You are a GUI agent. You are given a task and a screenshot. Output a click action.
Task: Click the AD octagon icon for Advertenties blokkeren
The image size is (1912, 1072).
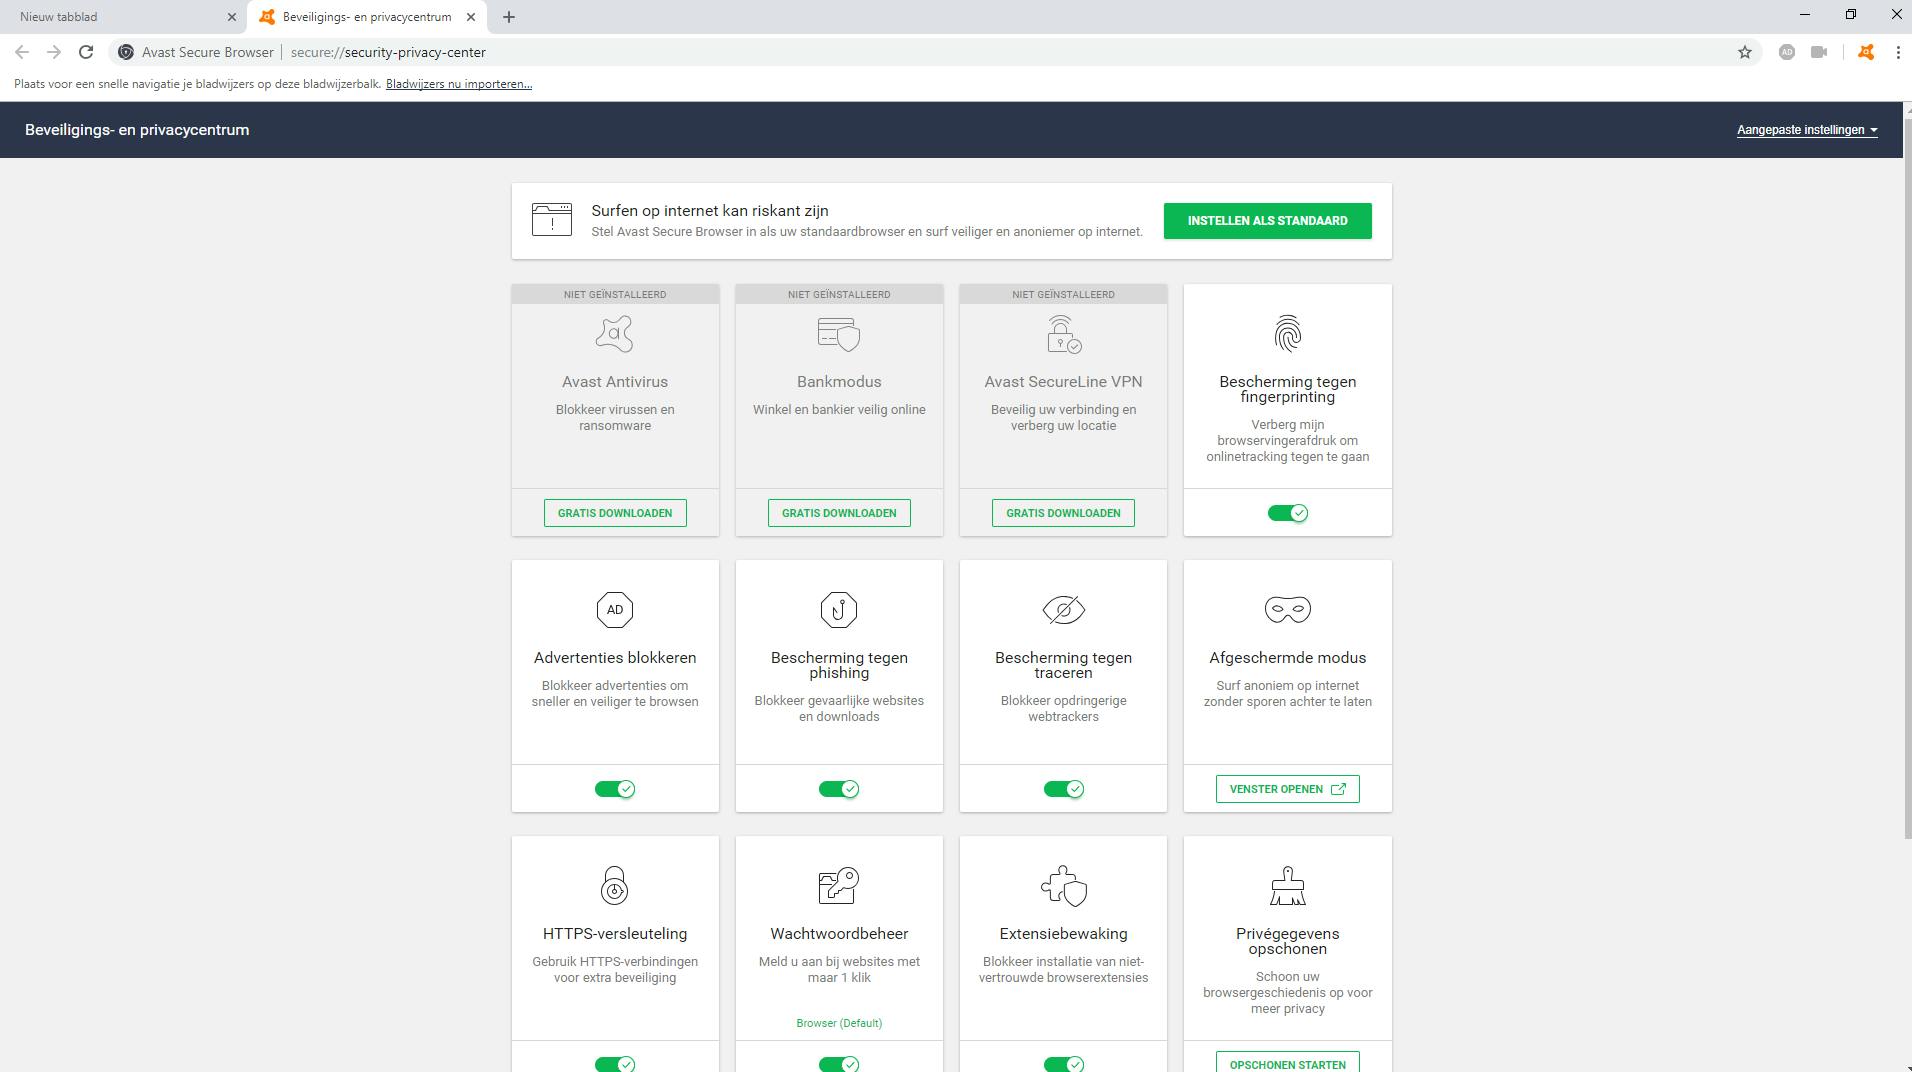pos(615,610)
